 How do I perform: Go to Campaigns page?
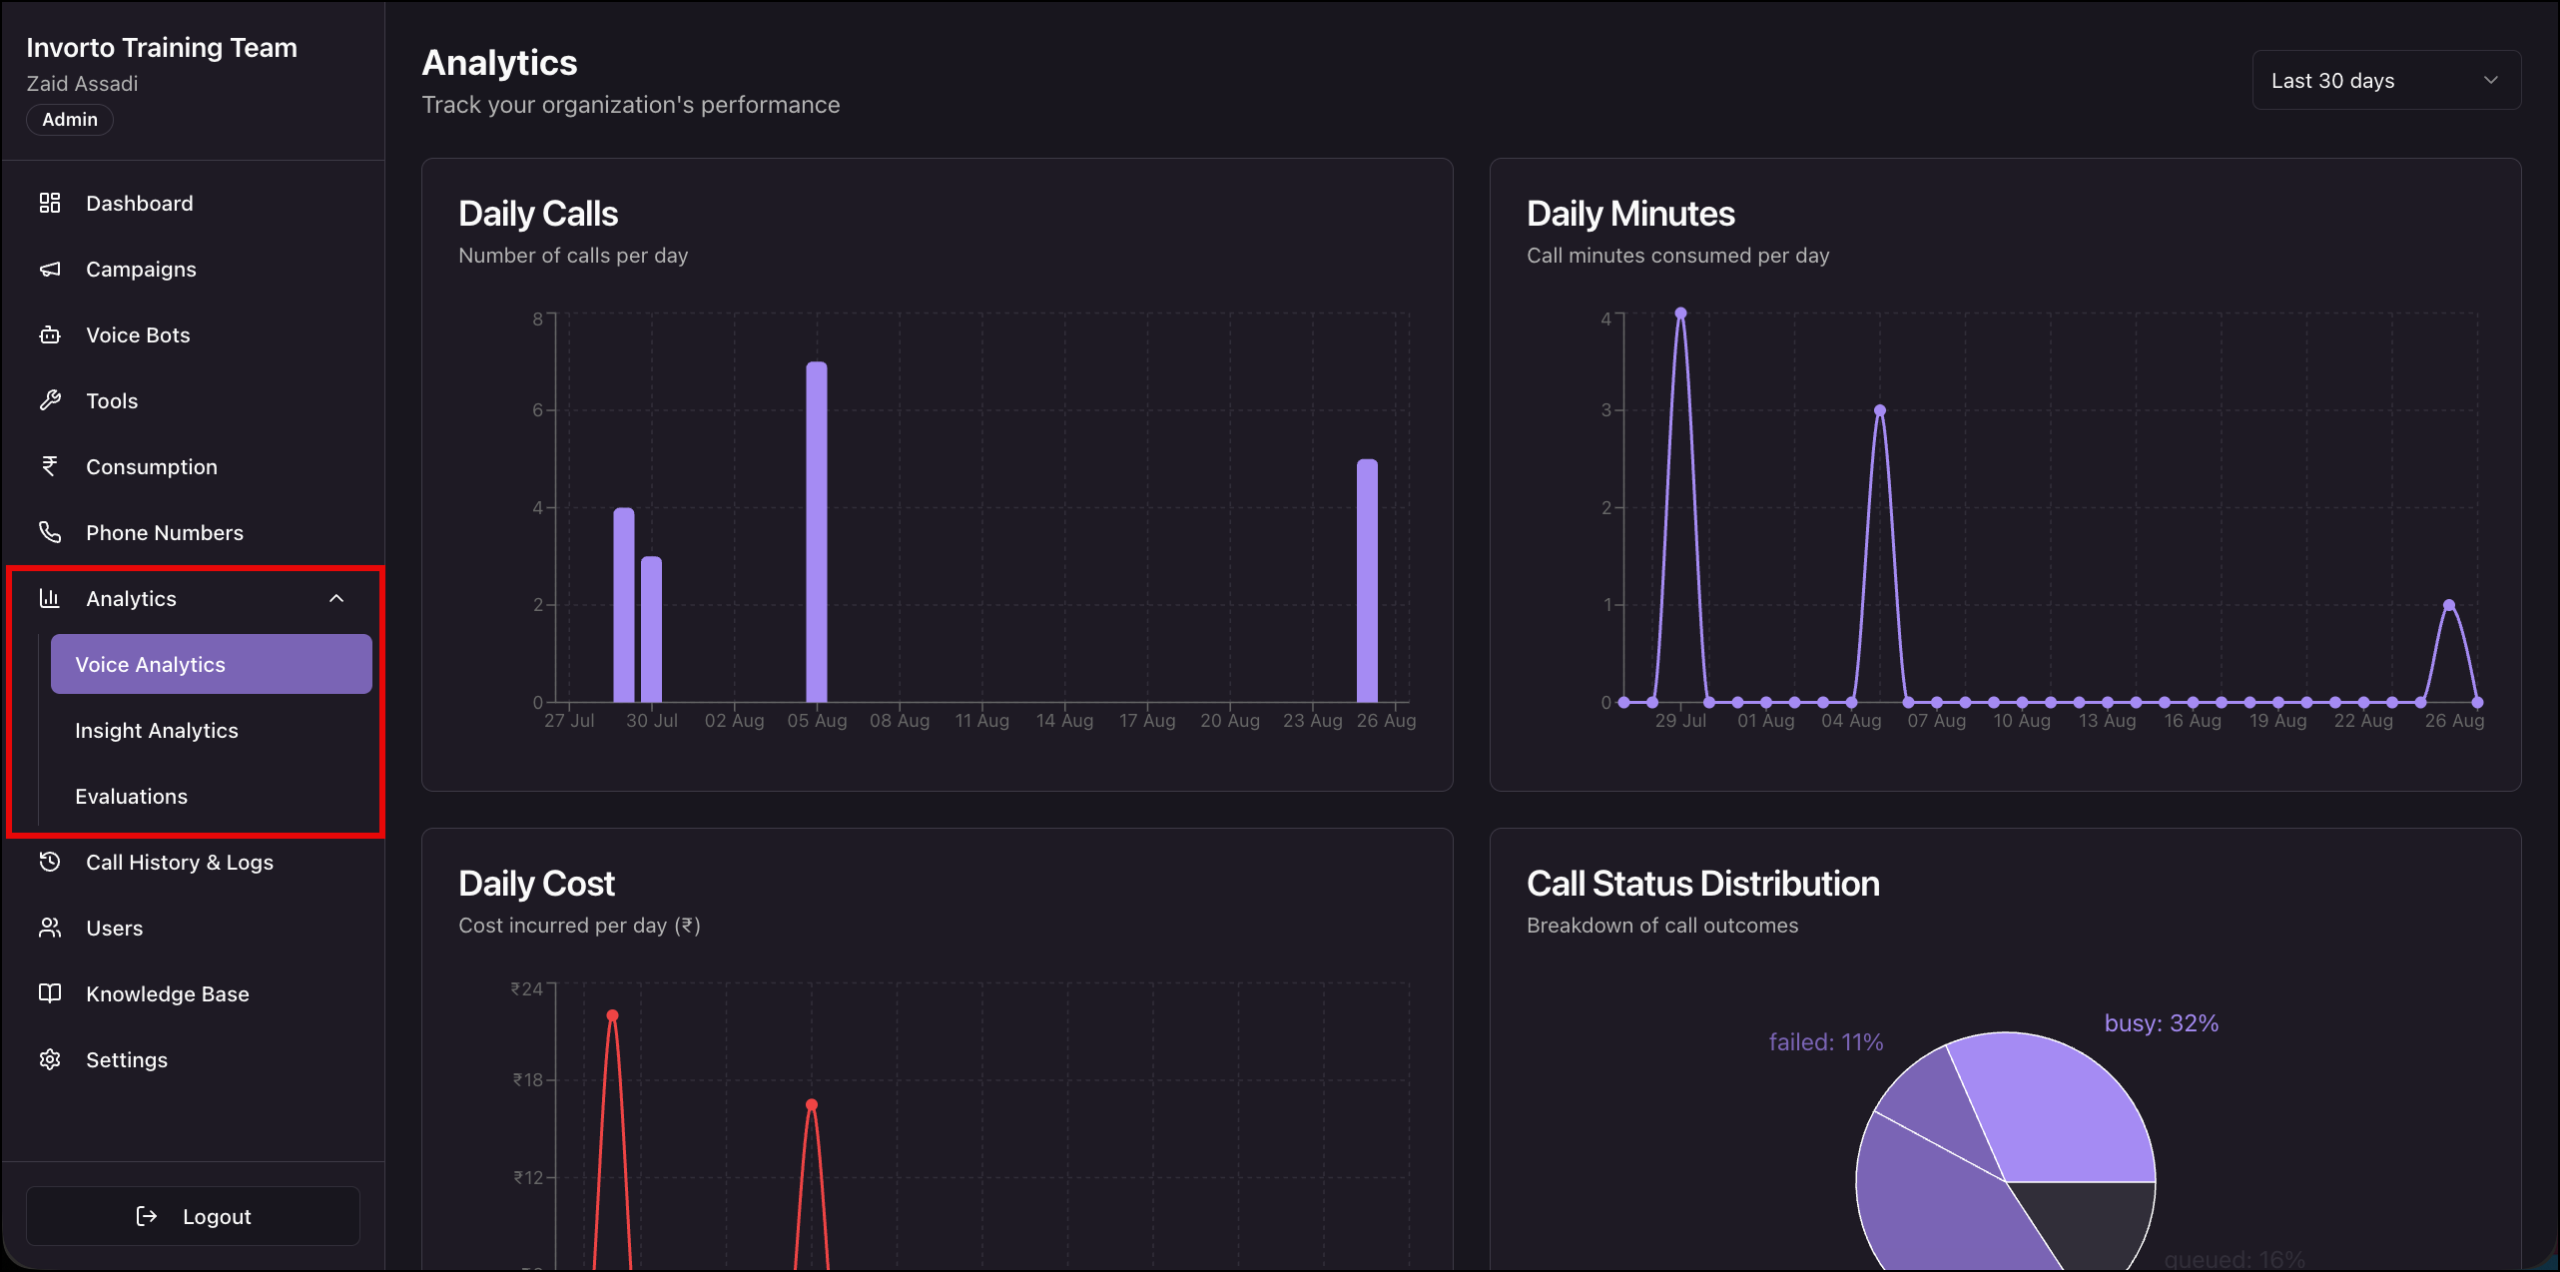[193, 269]
